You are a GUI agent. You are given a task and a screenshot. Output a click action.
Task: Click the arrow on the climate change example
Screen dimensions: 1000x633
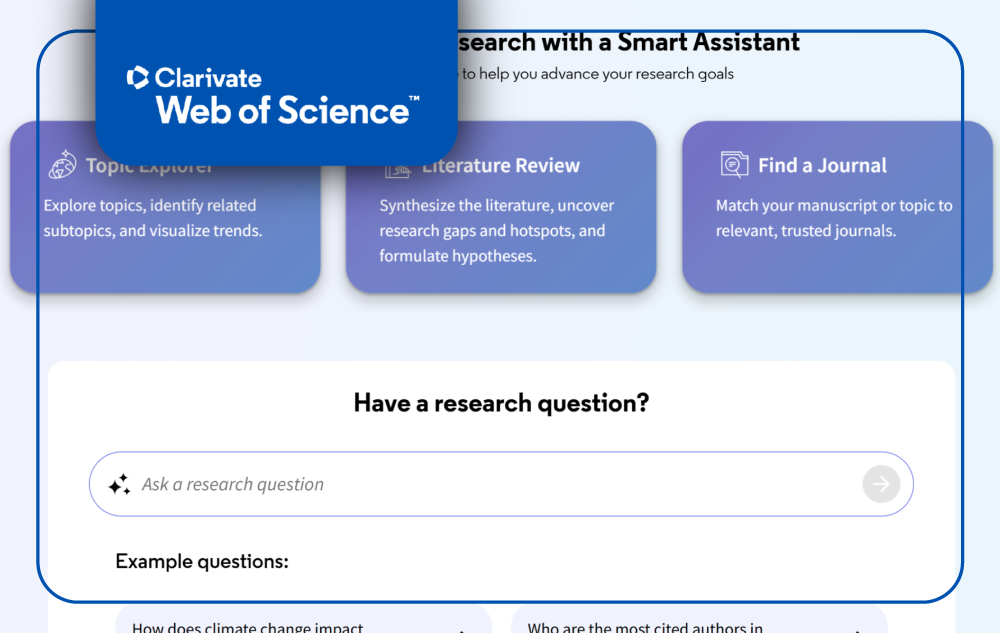(x=462, y=629)
